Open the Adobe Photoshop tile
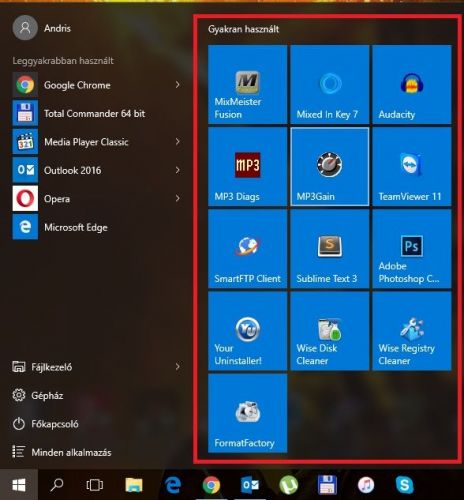The height and width of the screenshot is (500, 464). pos(412,249)
